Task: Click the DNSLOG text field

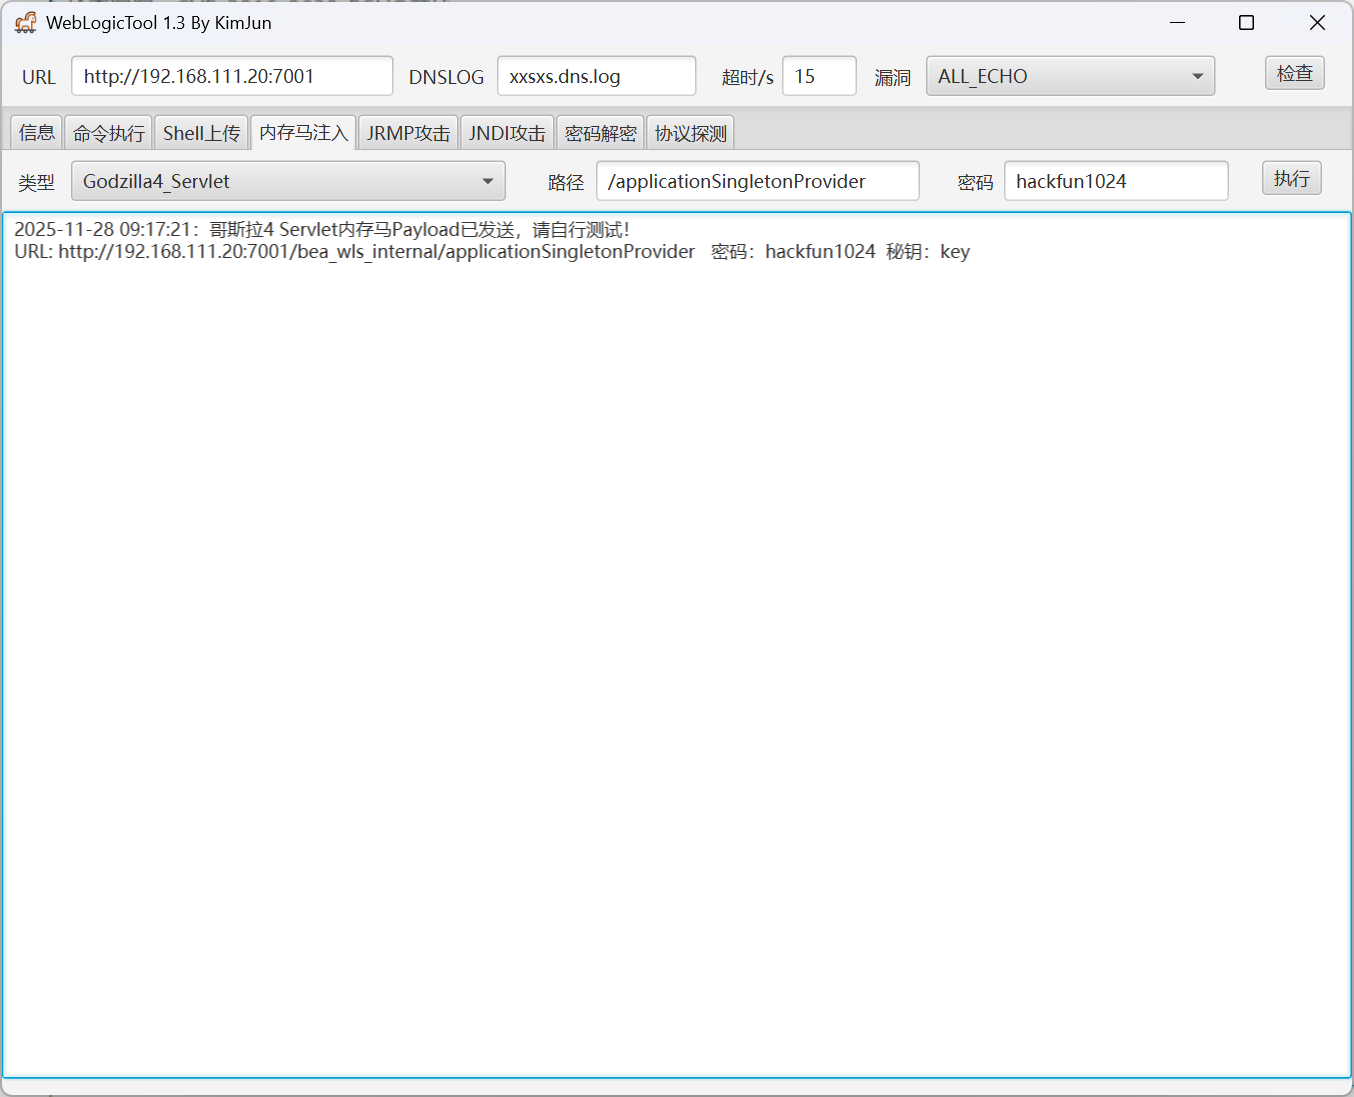Action: (596, 76)
